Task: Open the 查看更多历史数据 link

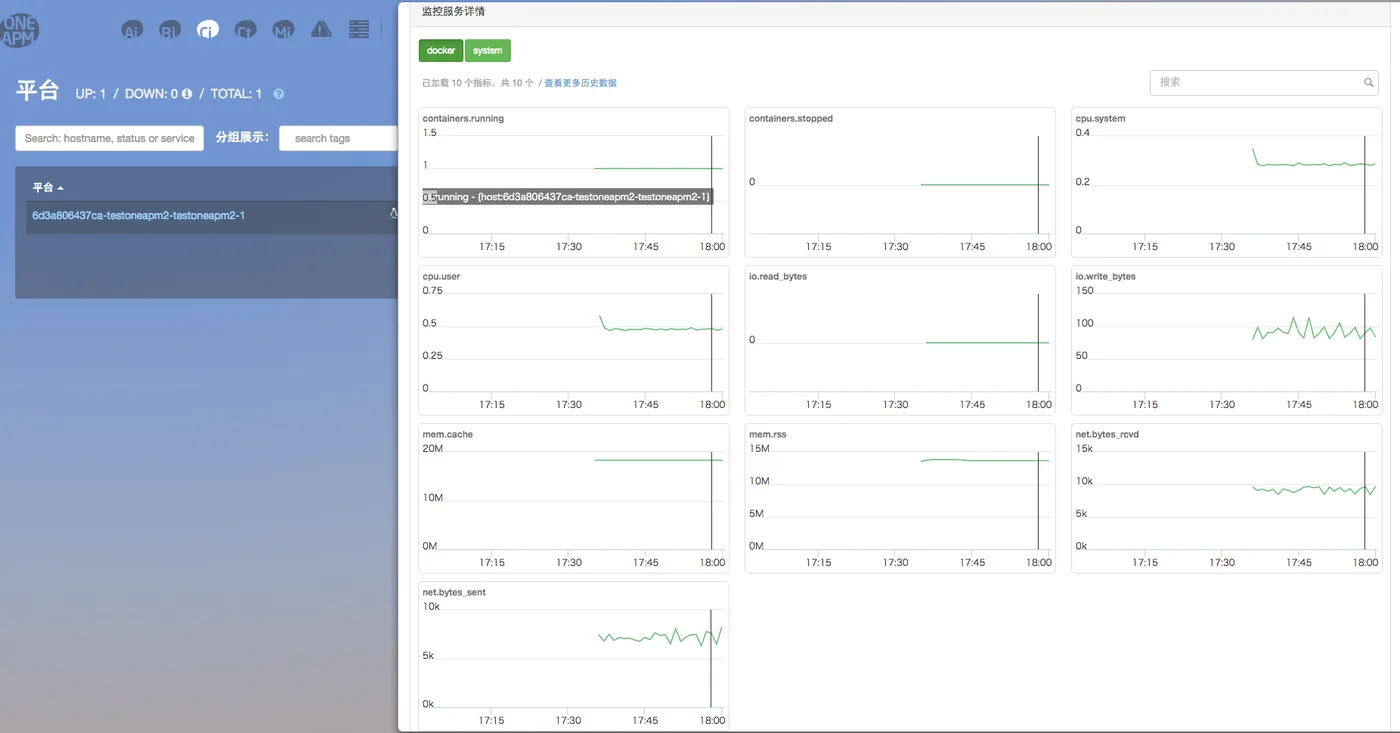Action: pyautogui.click(x=580, y=83)
